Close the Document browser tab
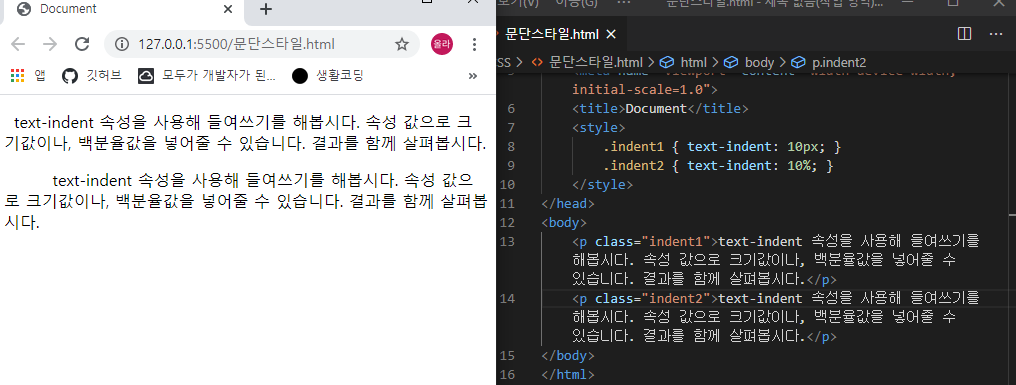 click(x=227, y=9)
